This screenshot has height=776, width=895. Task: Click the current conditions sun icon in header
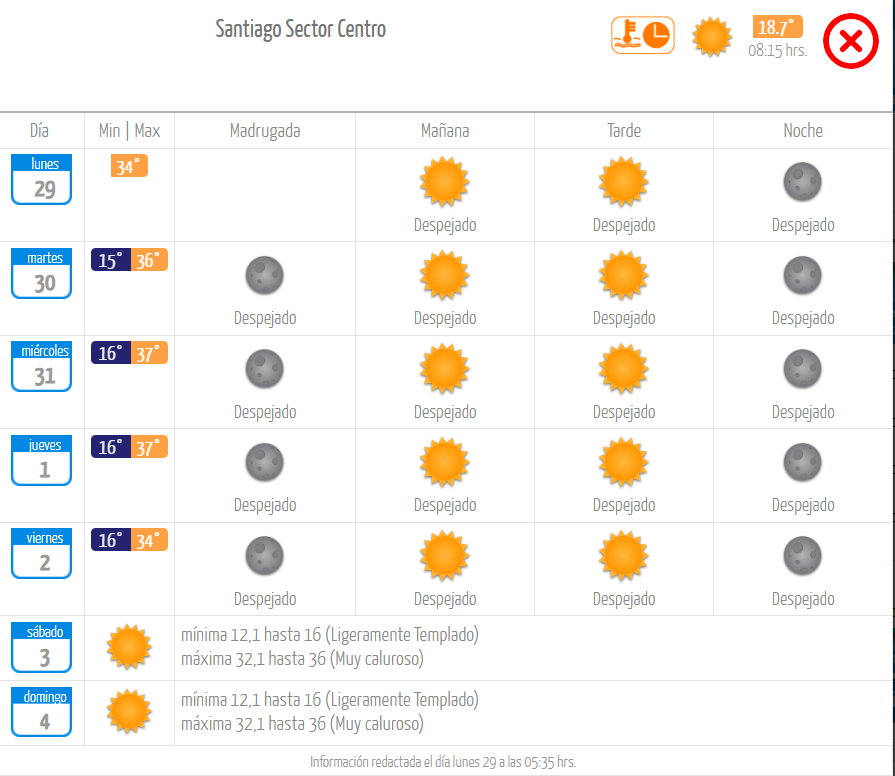click(712, 37)
